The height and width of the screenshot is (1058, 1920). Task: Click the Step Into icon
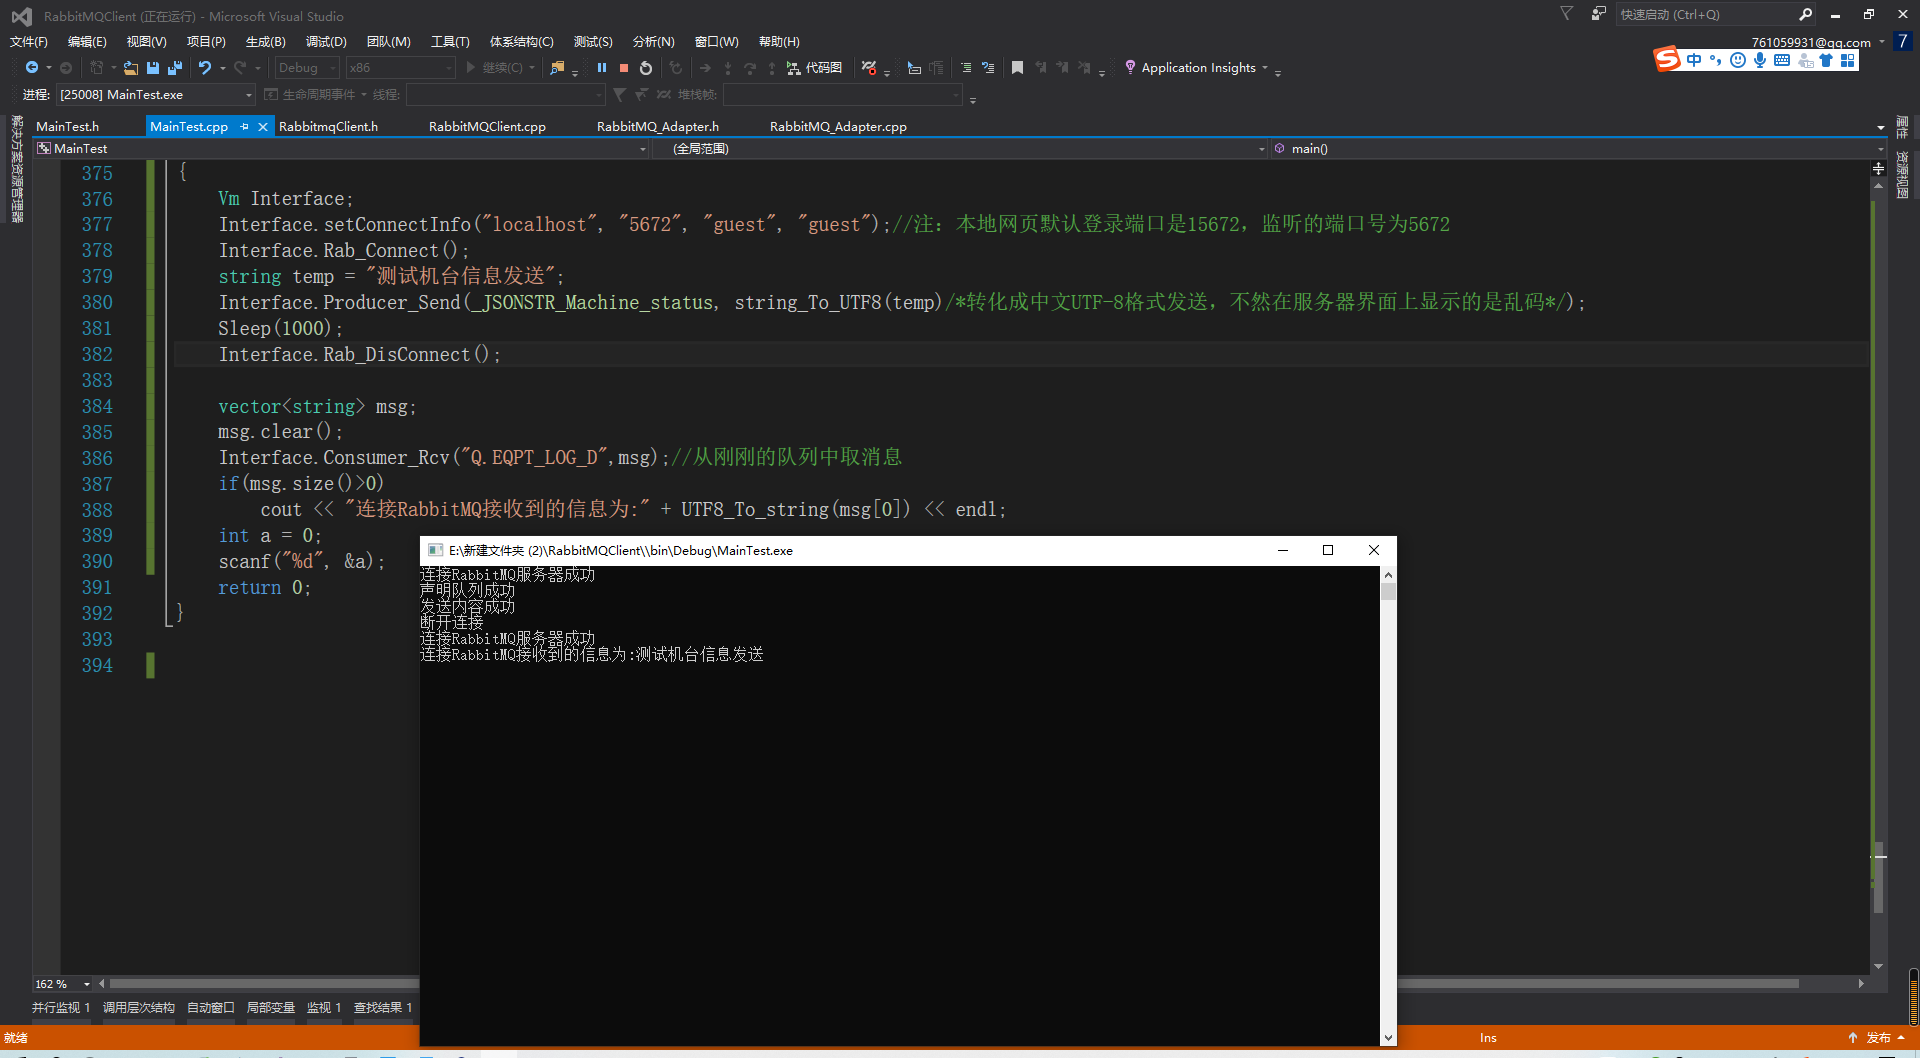(x=728, y=68)
